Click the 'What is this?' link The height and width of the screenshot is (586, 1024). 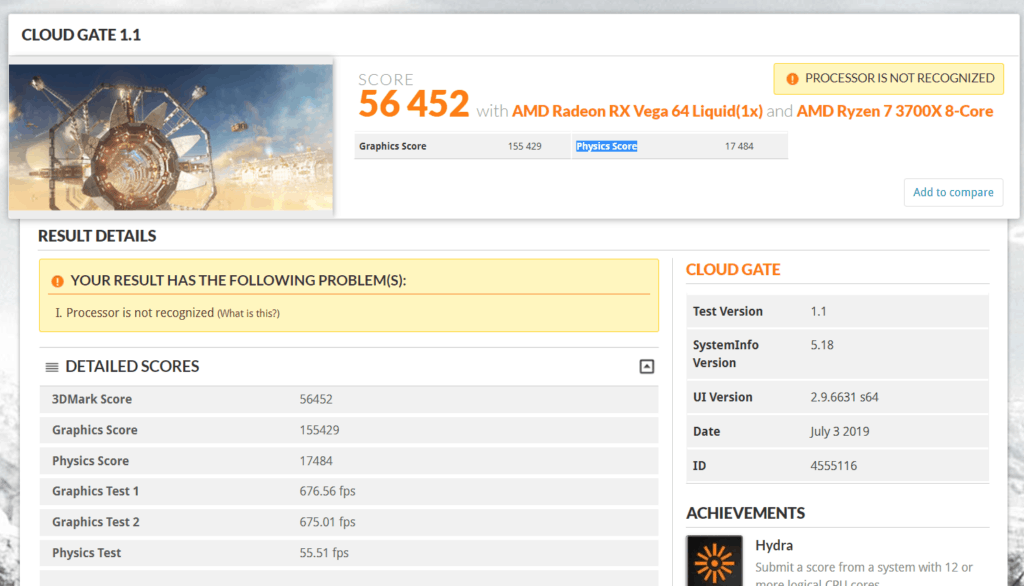[x=248, y=313]
